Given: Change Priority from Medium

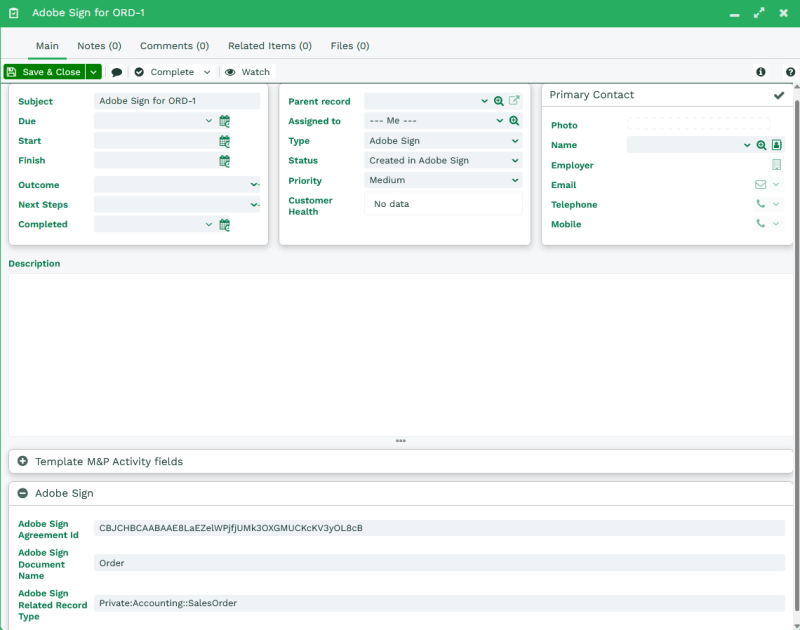Looking at the screenshot, I should pos(443,180).
